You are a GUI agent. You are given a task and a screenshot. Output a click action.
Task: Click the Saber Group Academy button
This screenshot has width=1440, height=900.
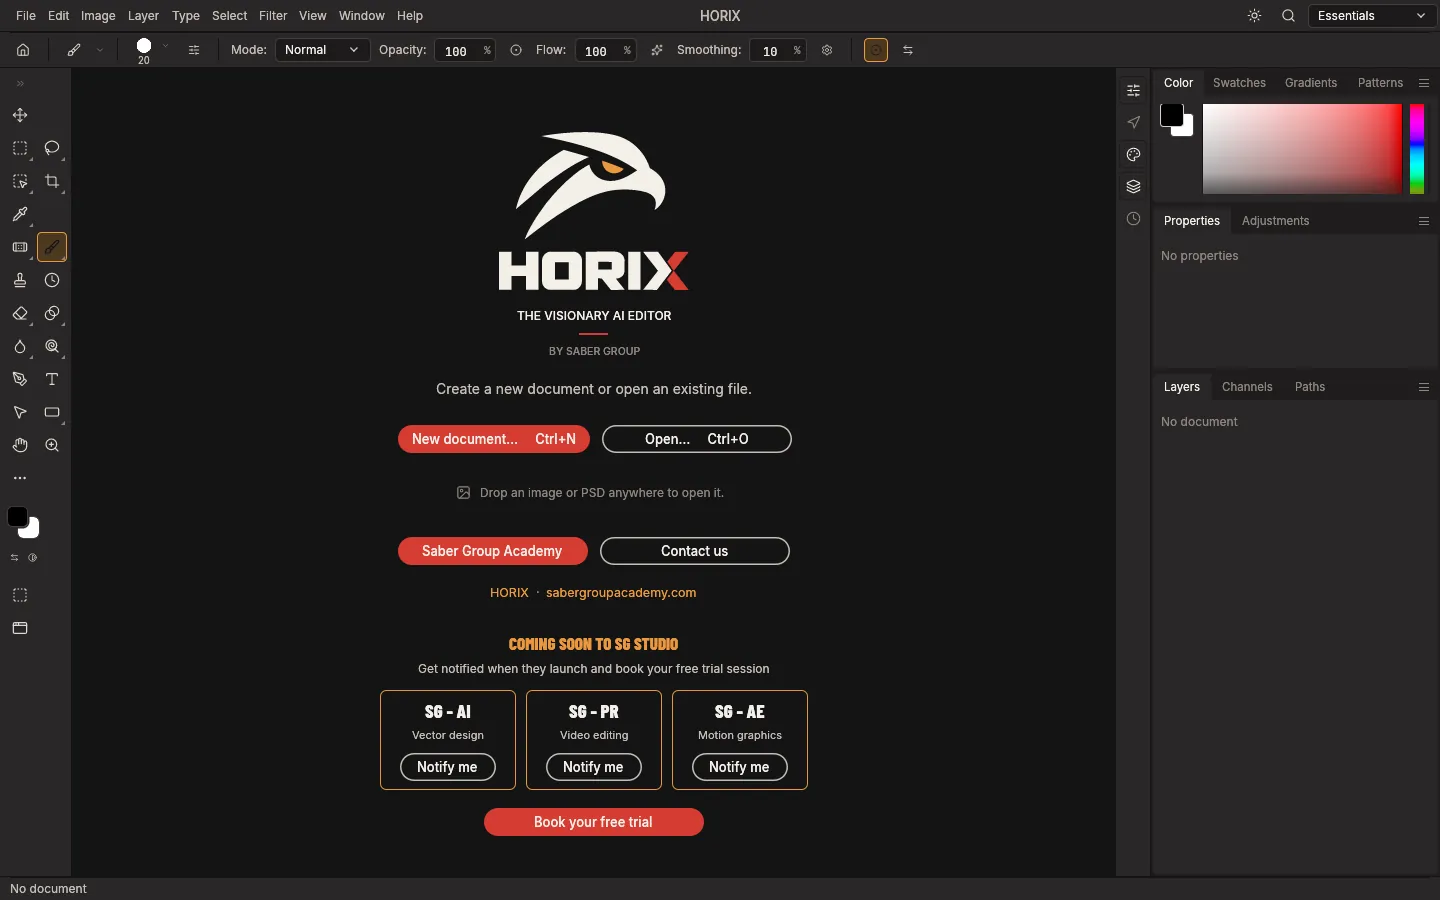pyautogui.click(x=492, y=551)
